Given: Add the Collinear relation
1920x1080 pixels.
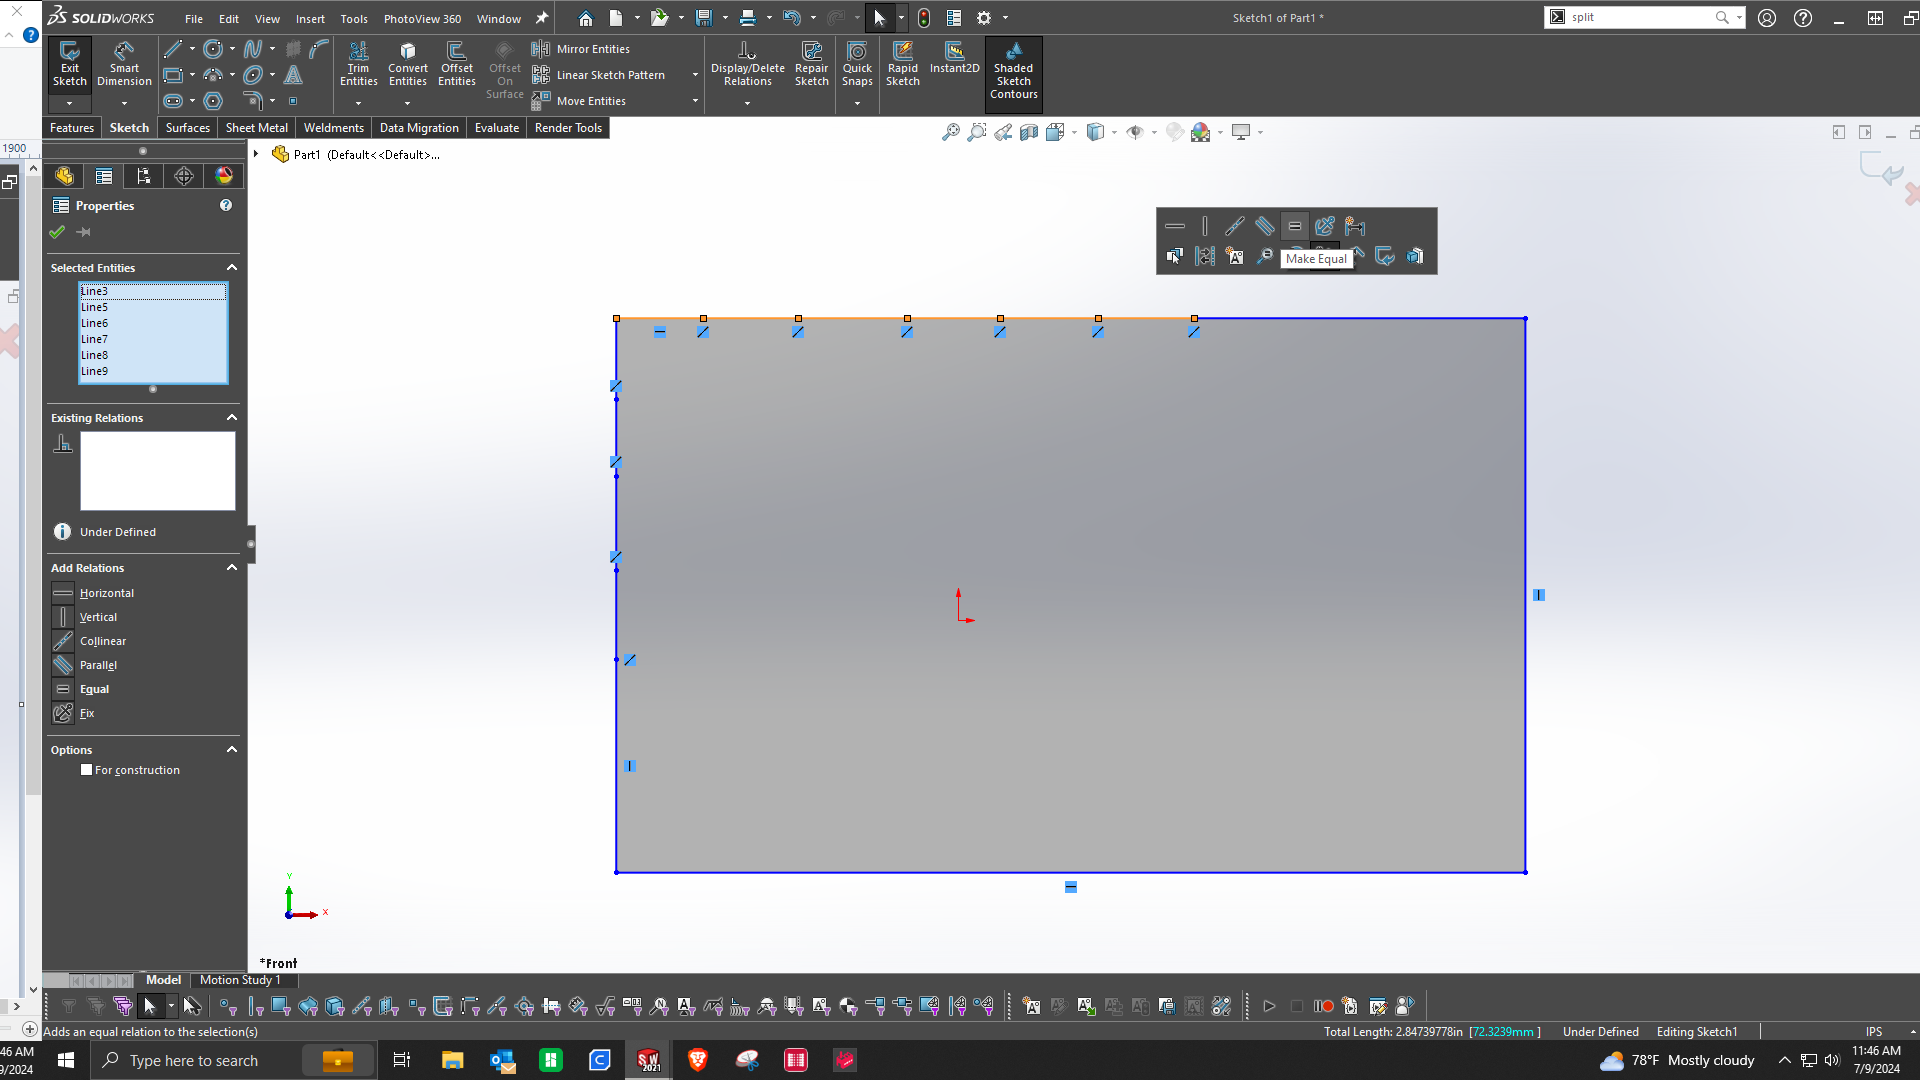Looking at the screenshot, I should pos(102,641).
